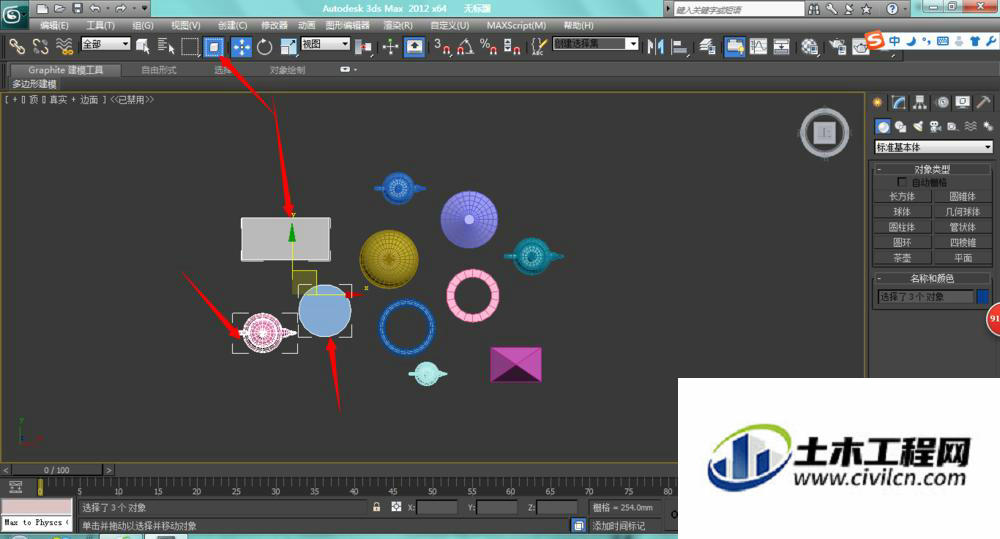Open the undo history dropdown arrow

click(x=107, y=8)
